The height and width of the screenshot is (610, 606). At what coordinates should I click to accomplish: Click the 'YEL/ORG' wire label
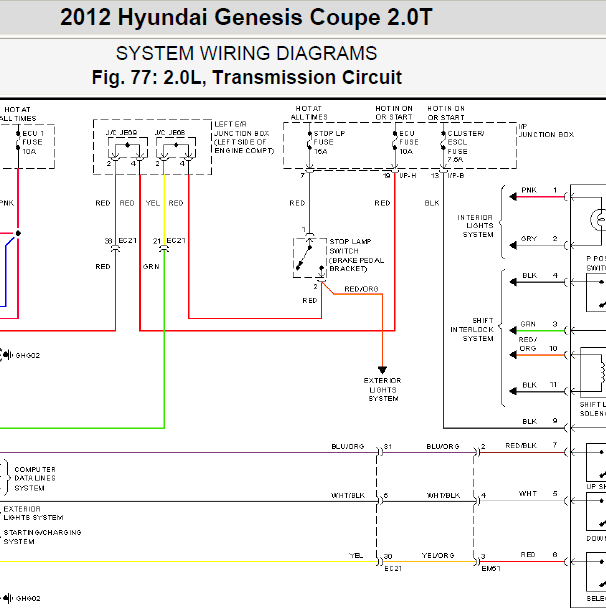tap(438, 556)
